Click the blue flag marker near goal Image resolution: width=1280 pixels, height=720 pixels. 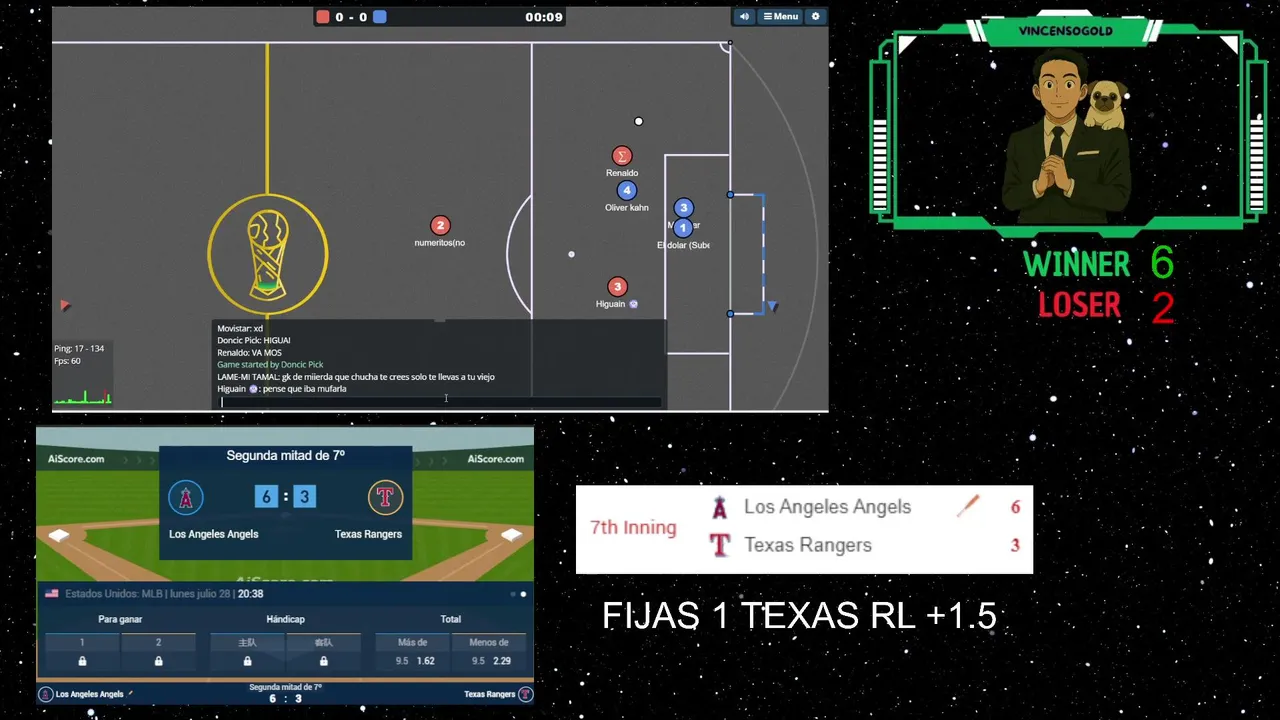click(x=772, y=306)
